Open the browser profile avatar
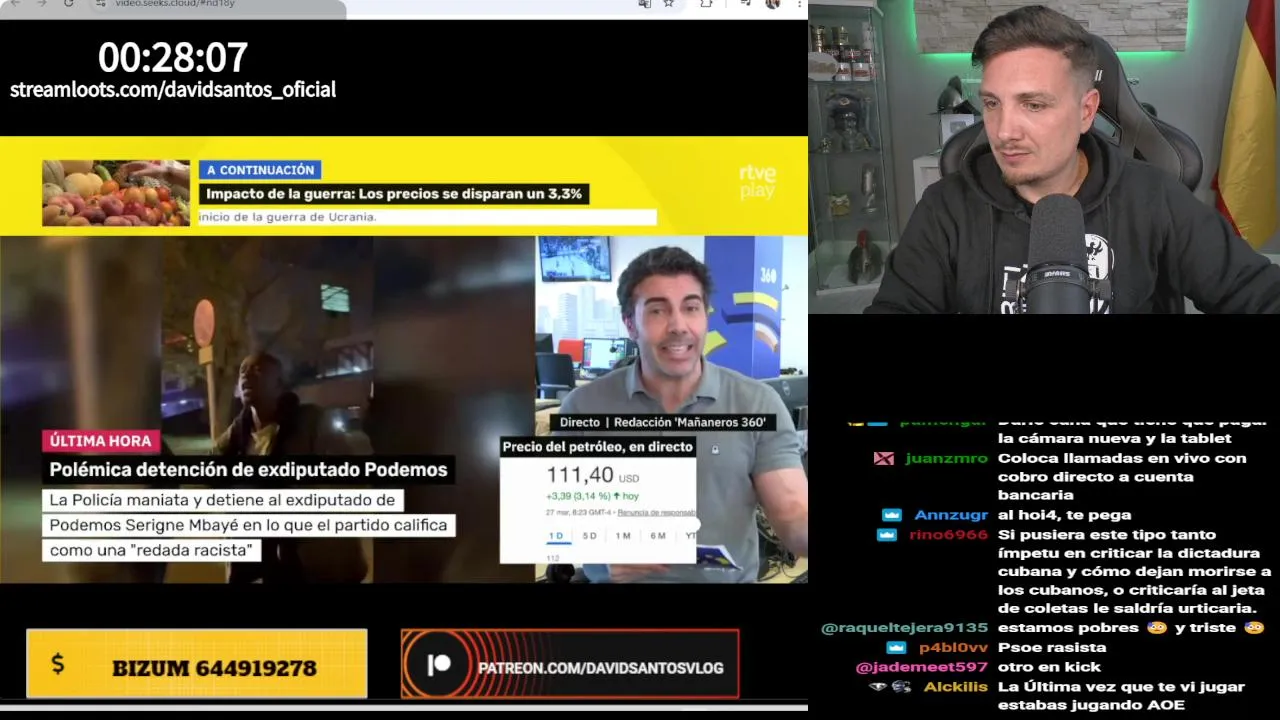1280x720 pixels. (772, 3)
